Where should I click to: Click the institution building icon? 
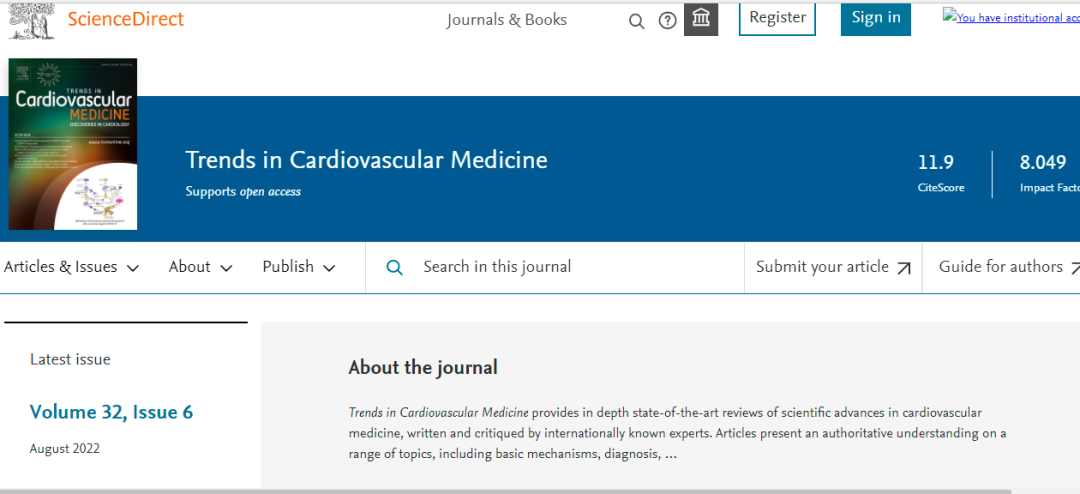[701, 19]
